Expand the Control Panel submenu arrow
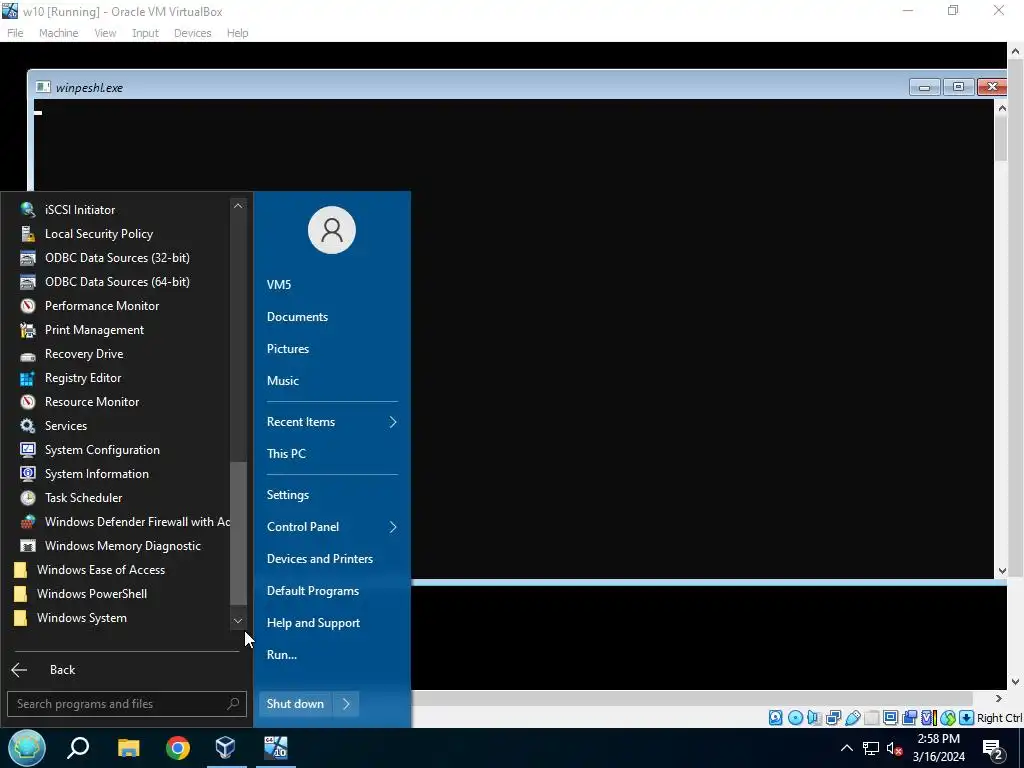1024x768 pixels. 393,527
